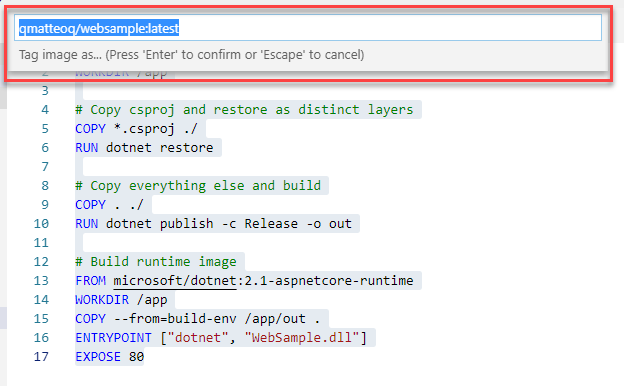Click line number 5 in gutter
624x386 pixels.
[x=45, y=129]
